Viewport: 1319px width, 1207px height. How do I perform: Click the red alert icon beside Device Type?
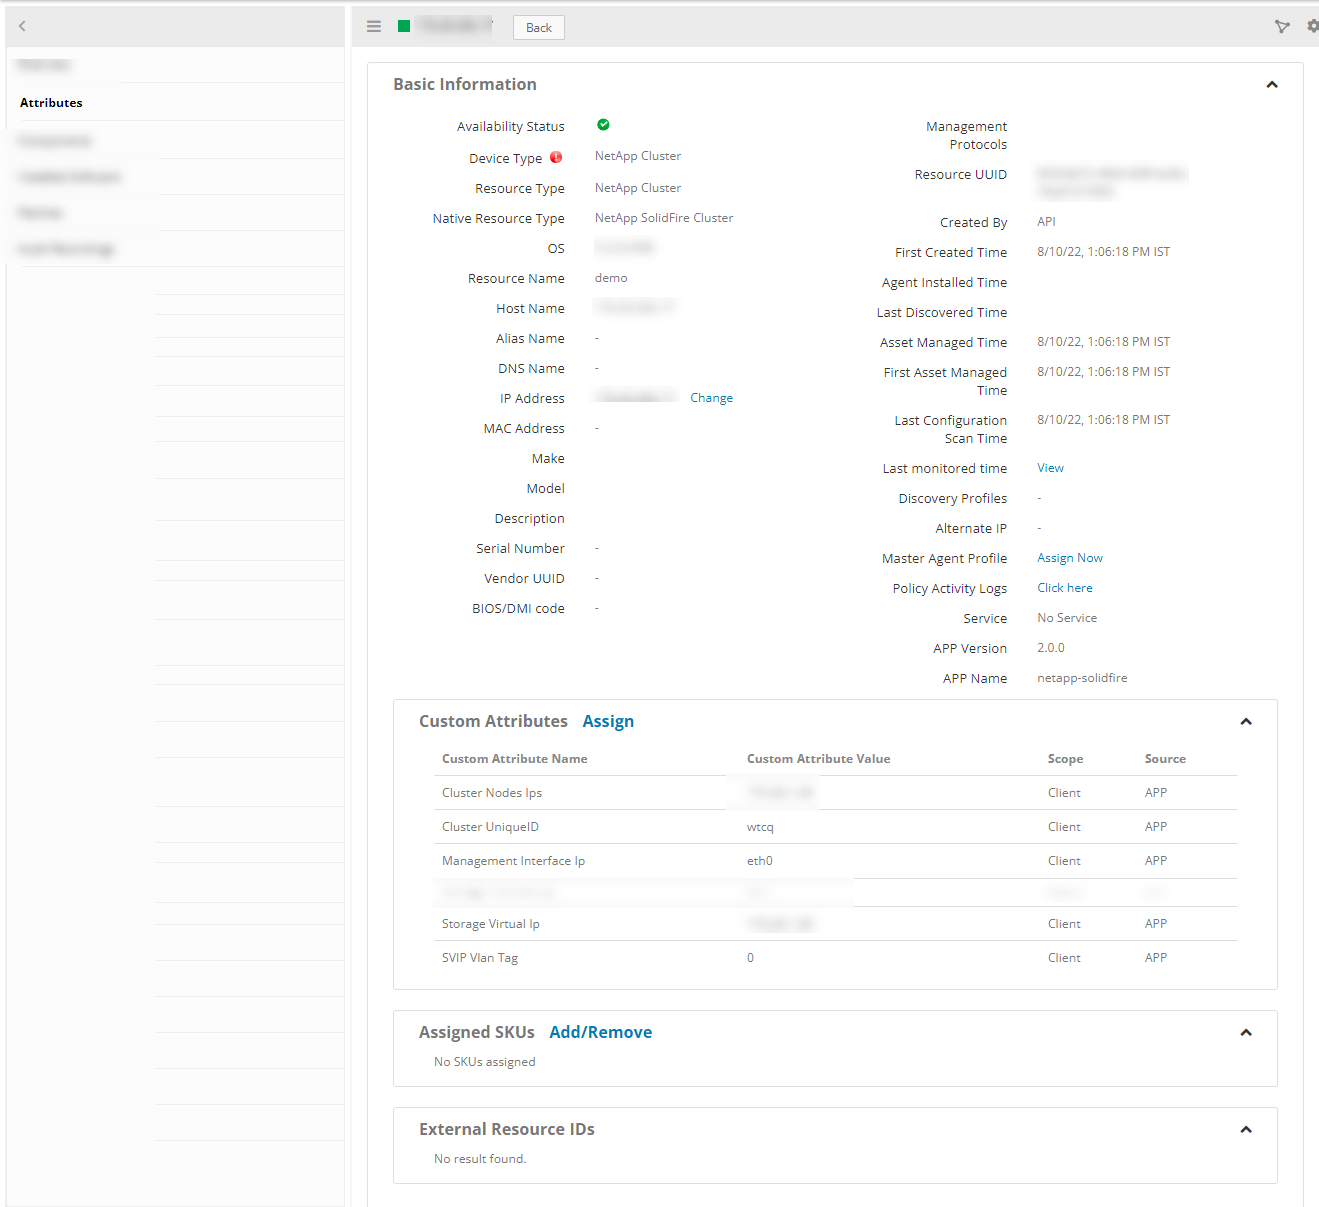pos(557,157)
